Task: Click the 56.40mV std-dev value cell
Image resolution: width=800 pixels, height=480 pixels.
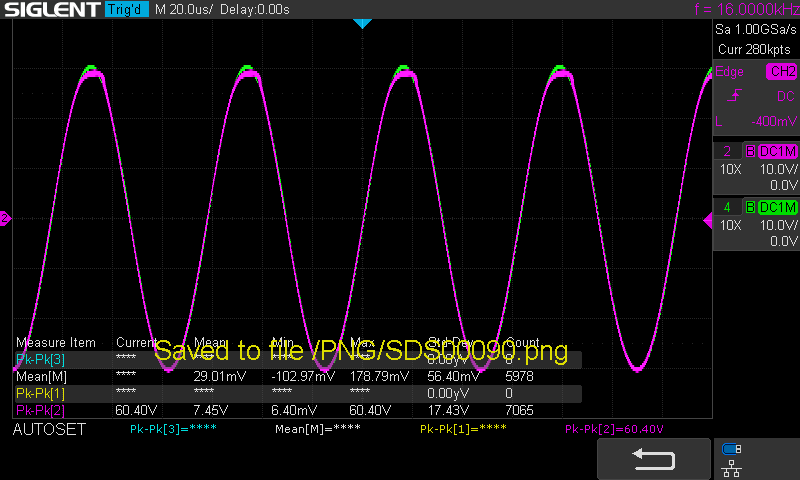Action: [454, 376]
